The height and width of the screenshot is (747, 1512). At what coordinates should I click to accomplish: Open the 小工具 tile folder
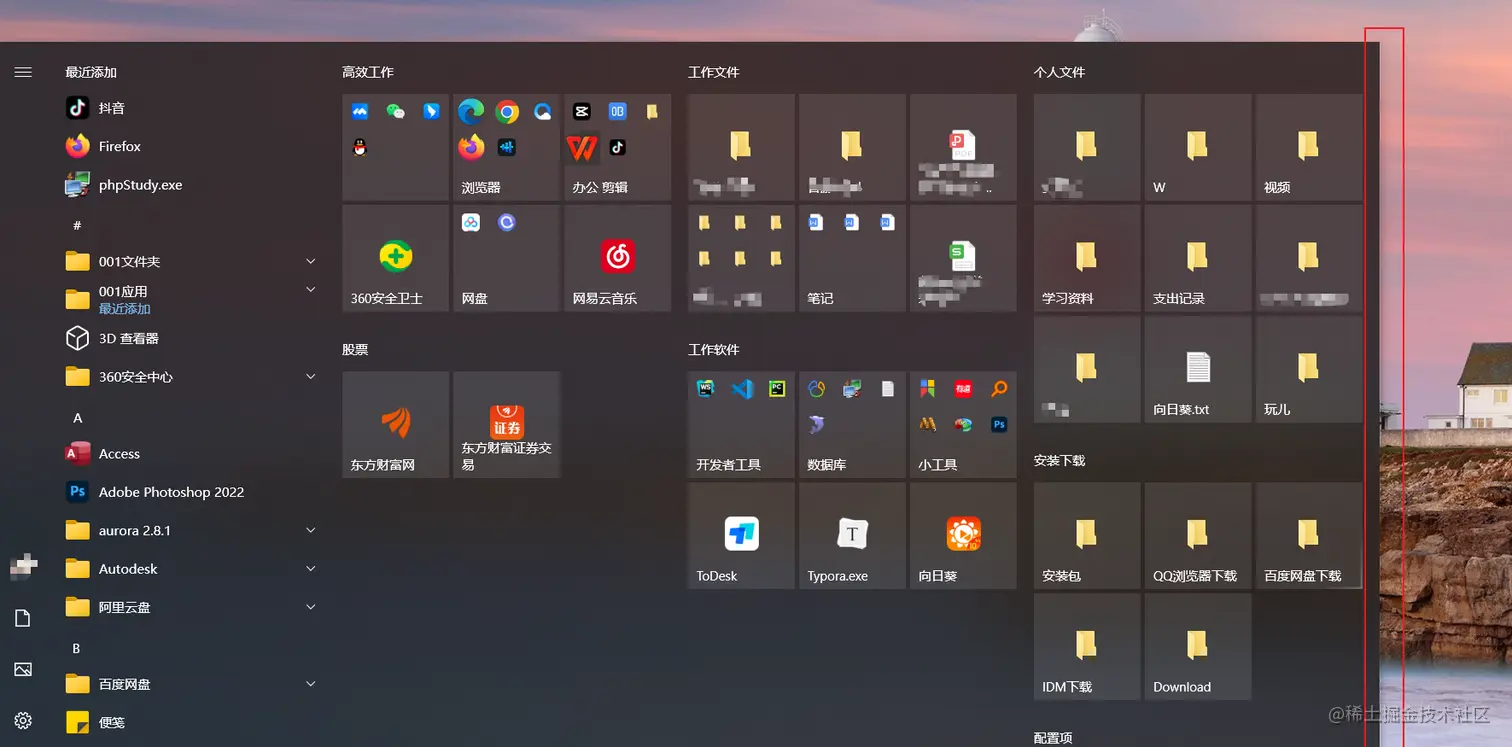[964, 425]
